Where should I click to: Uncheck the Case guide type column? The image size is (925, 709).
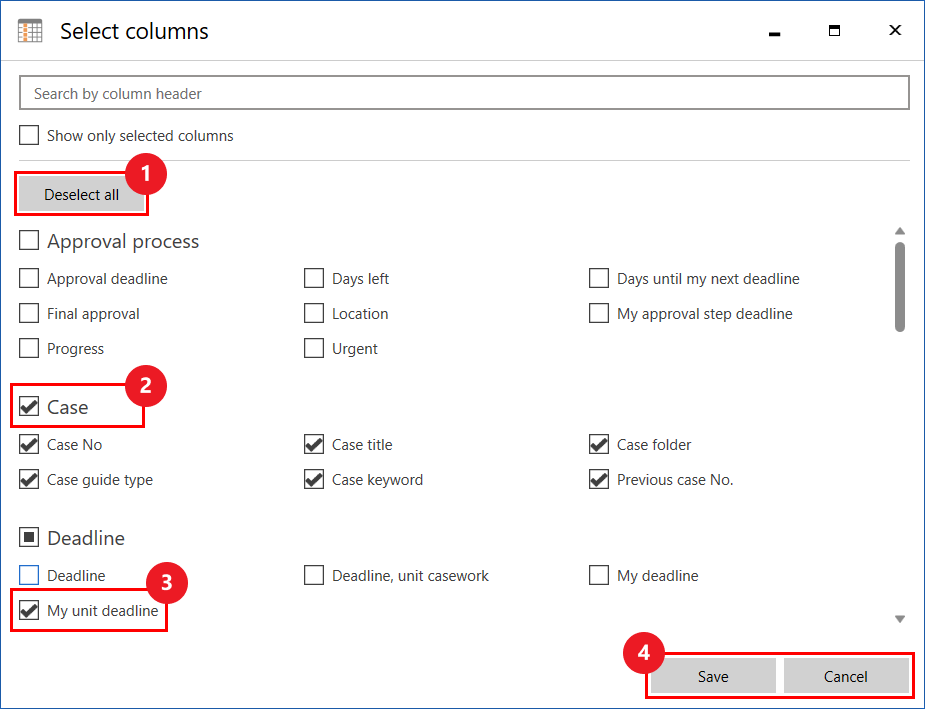coord(29,479)
